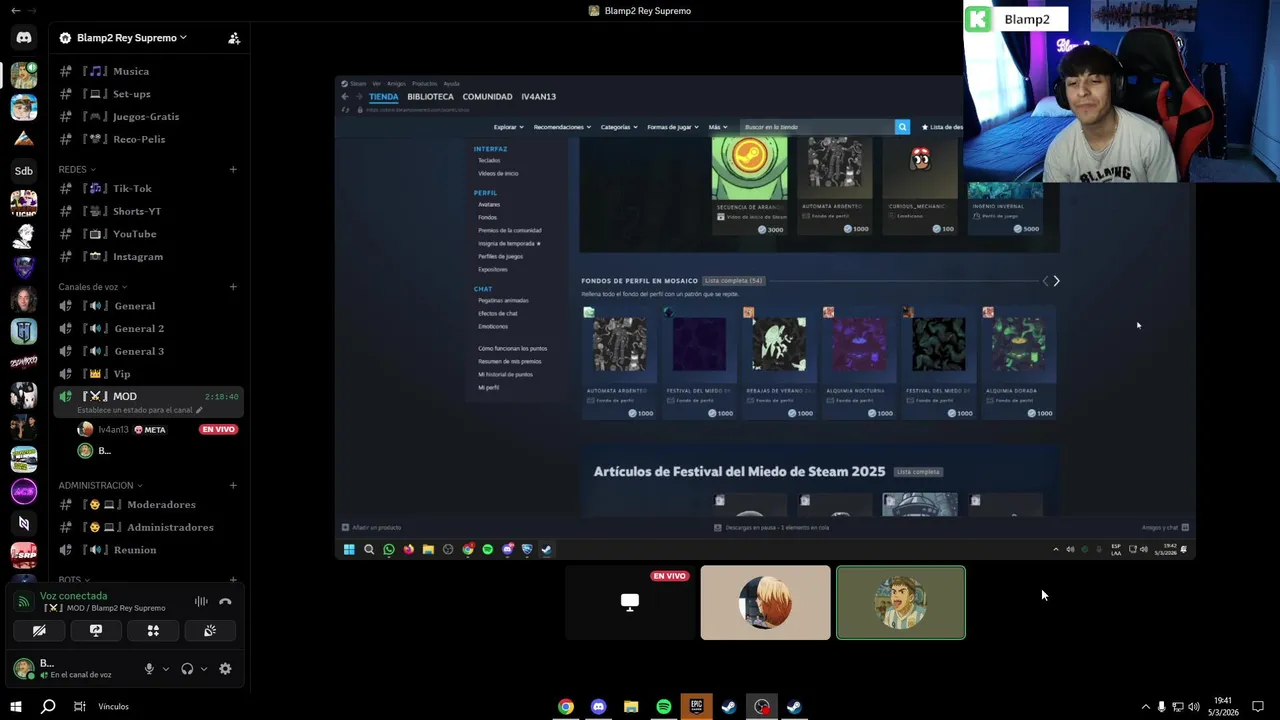This screenshot has width=1280, height=720.
Task: Open Google Chrome from taskbar
Action: pos(566,707)
